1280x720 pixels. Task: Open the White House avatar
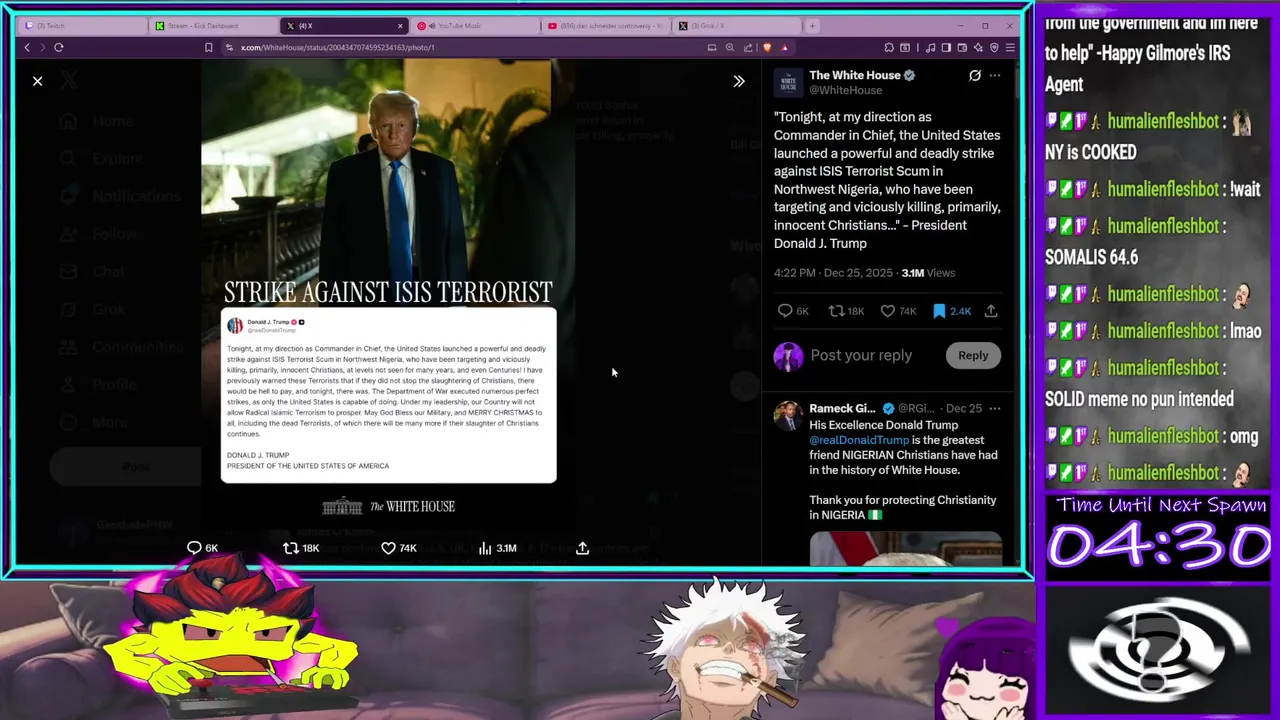click(788, 82)
